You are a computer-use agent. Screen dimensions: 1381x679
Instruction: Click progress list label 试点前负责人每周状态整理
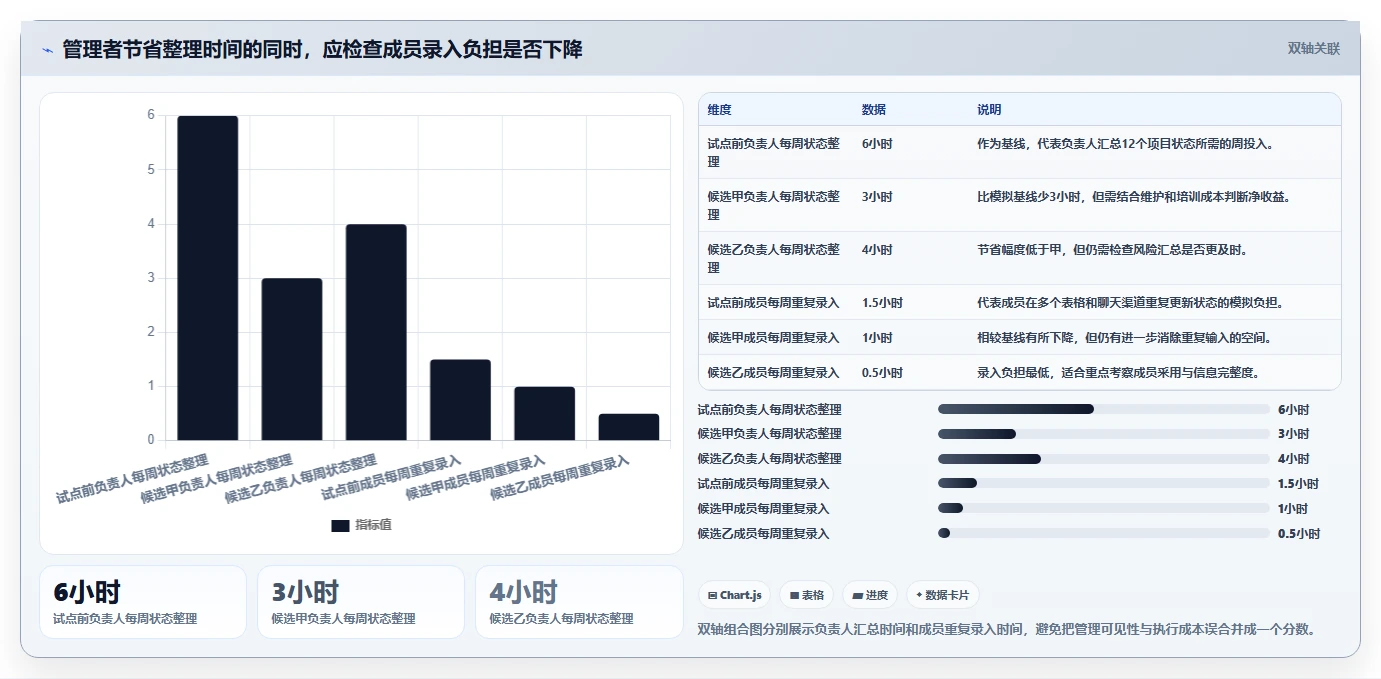pyautogui.click(x=769, y=409)
